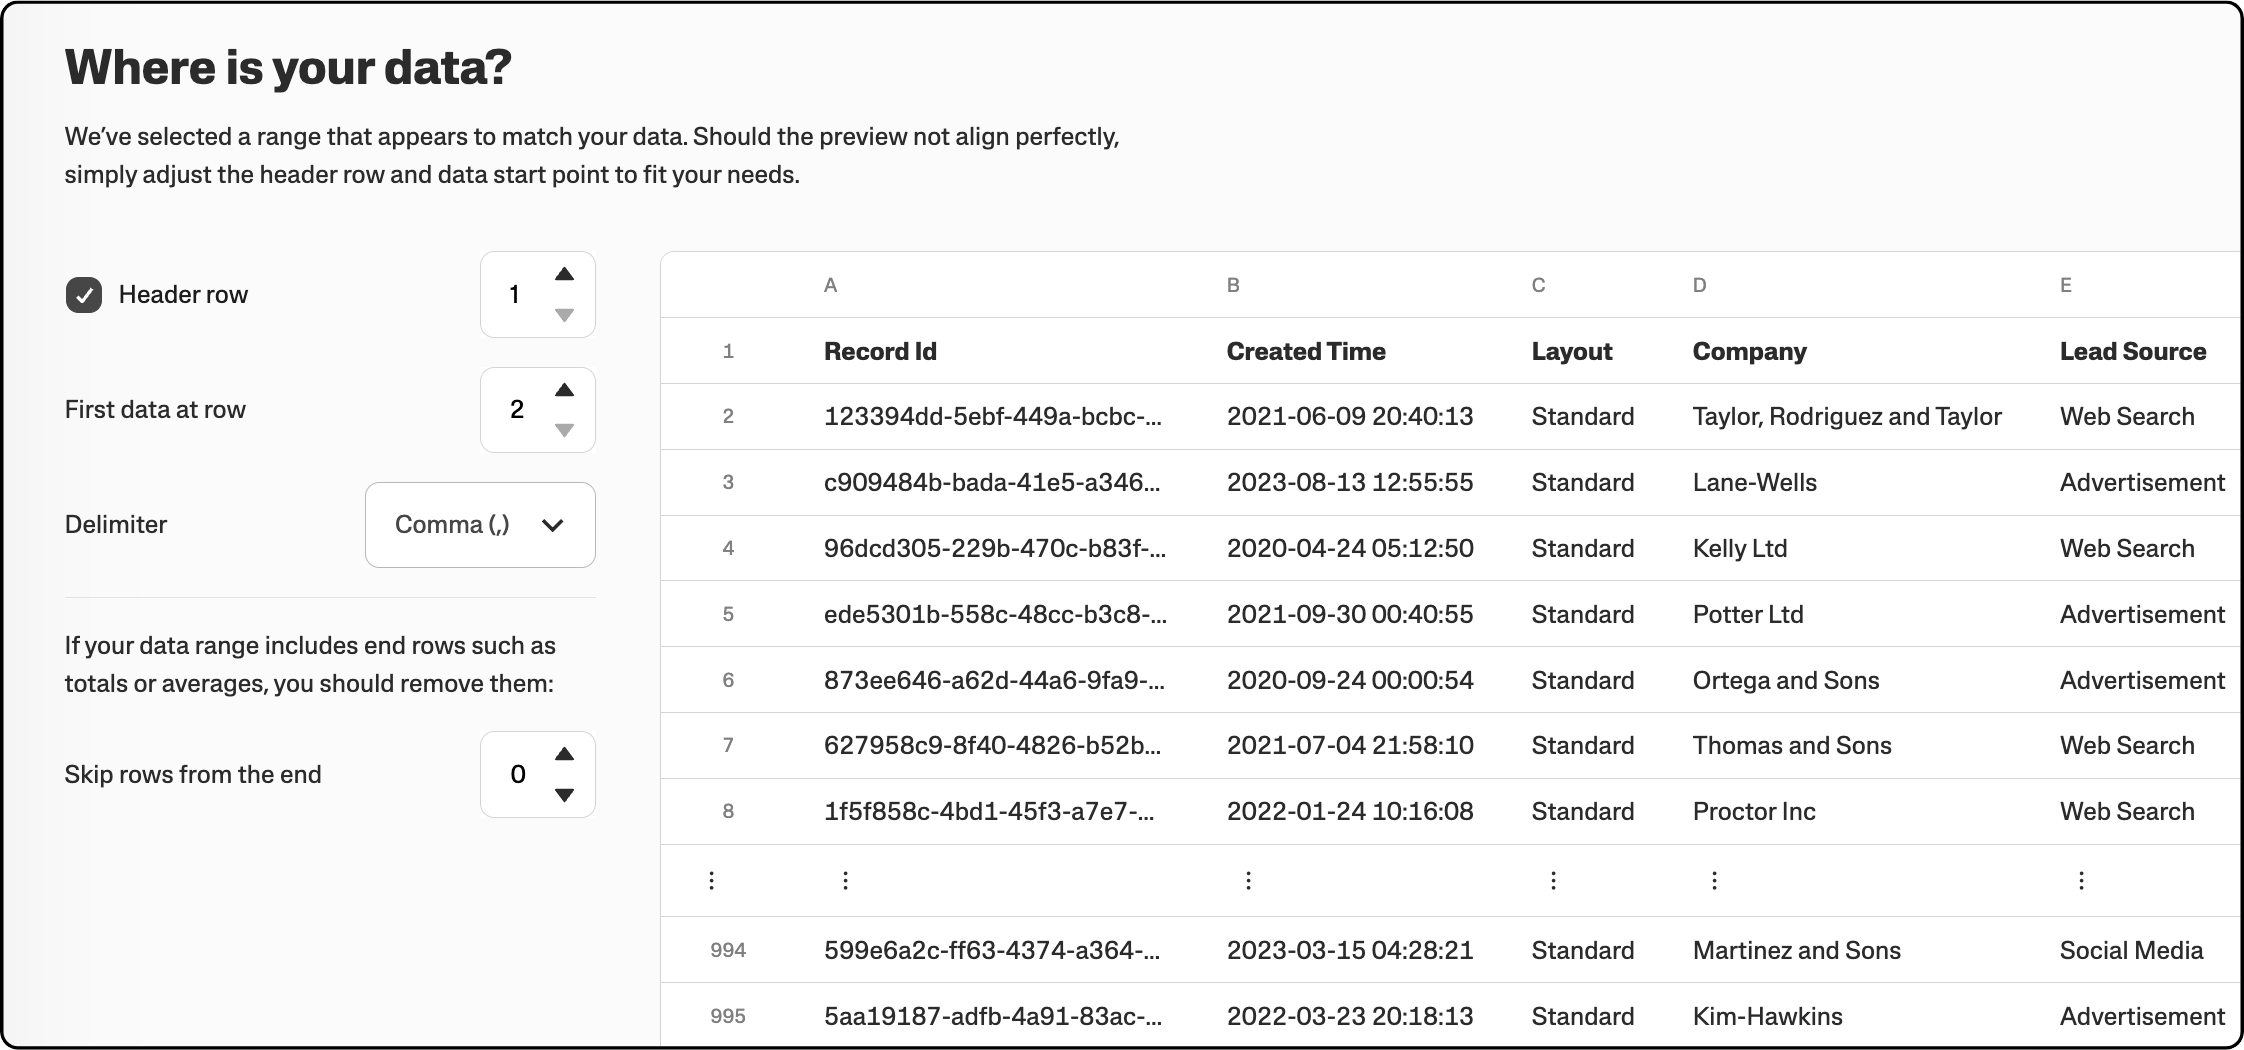Click the Kim-Hawkins company cell

(1767, 1016)
